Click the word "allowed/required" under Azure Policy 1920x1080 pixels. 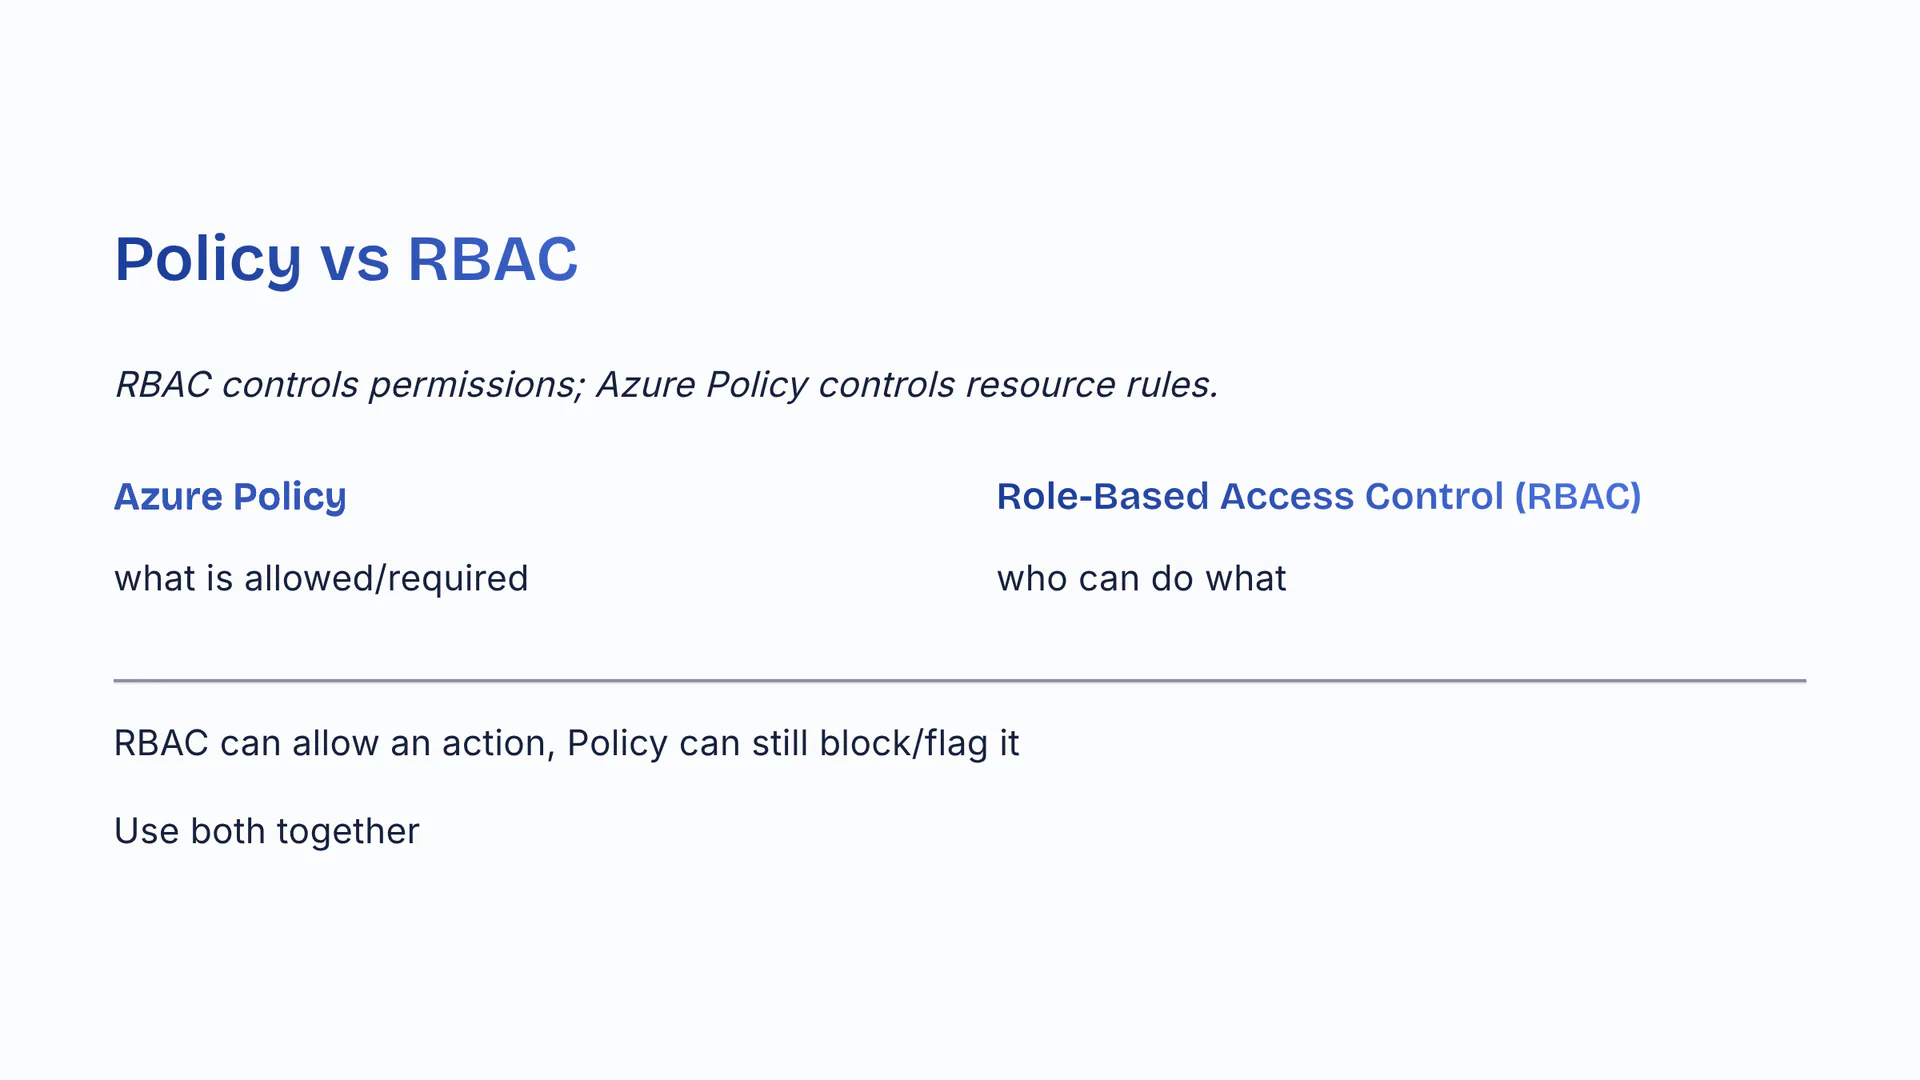386,579
